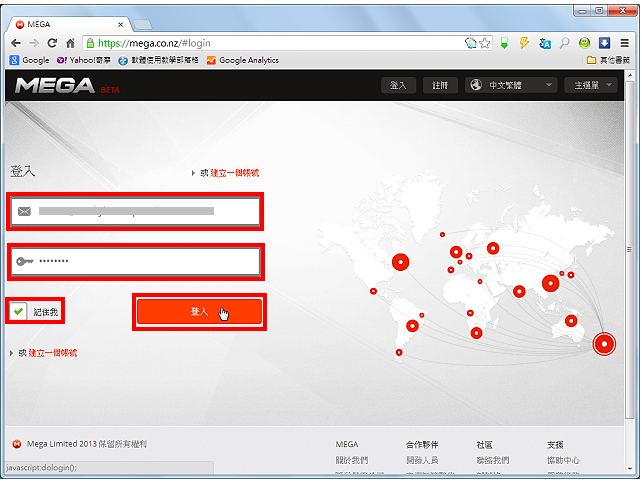Bookmark page with star icon
642x483 pixels.
pos(485,43)
